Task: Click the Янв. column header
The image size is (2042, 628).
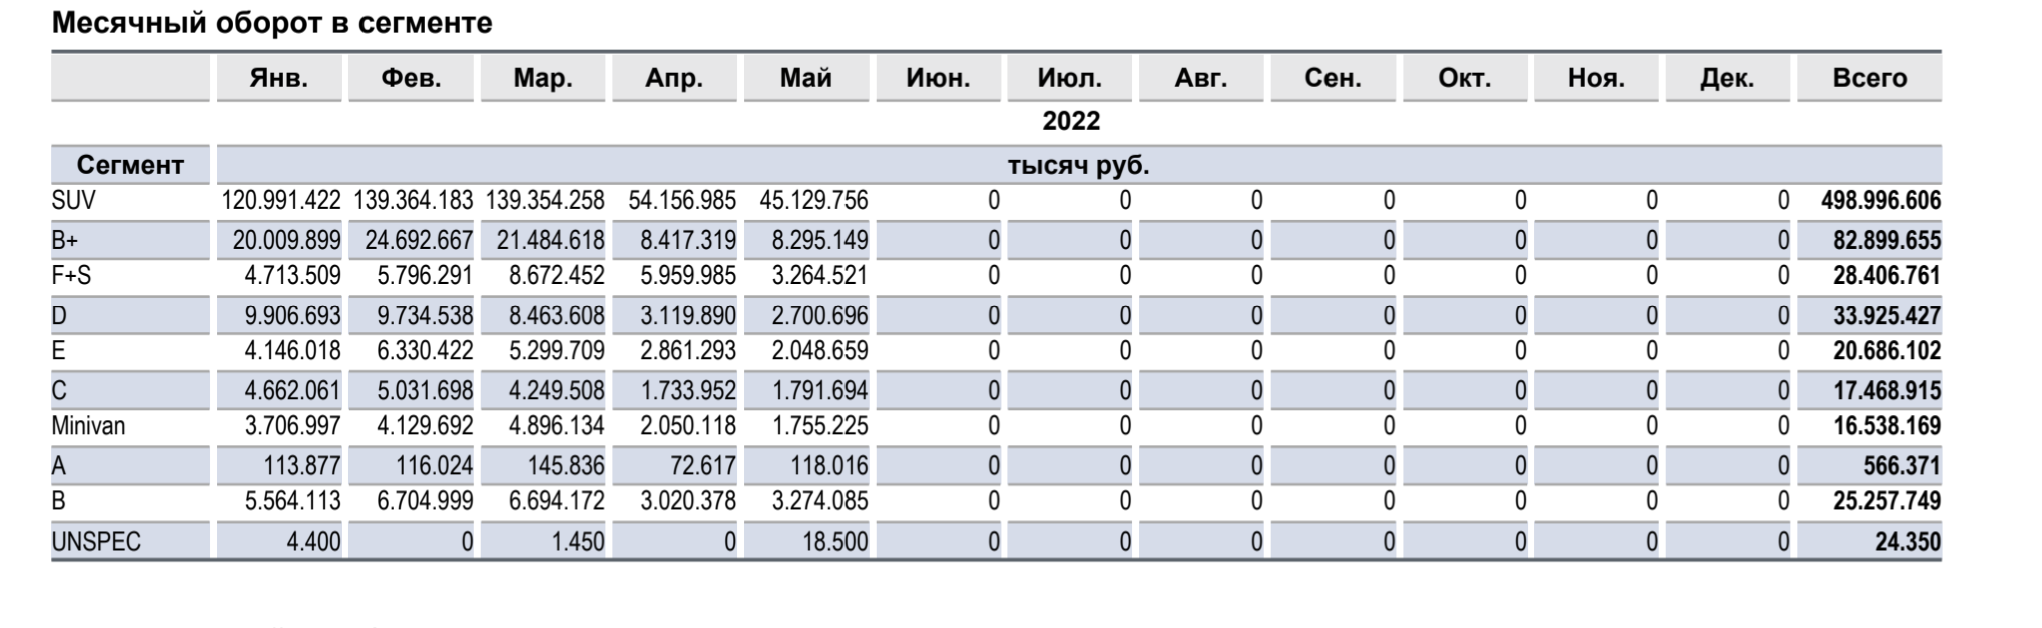Action: (278, 78)
